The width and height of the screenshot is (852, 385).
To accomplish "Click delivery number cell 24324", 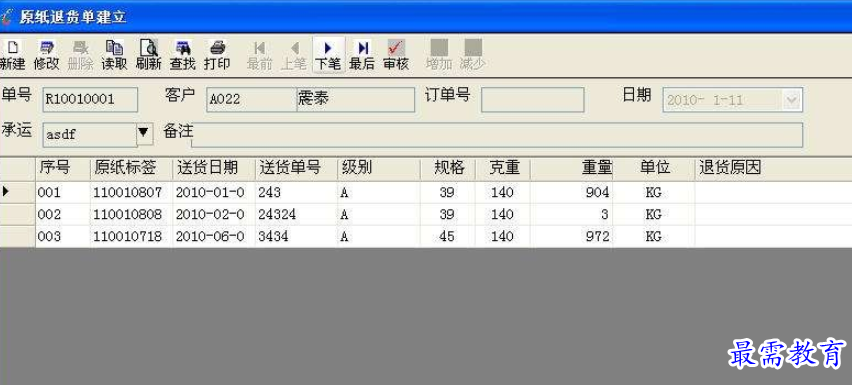I will (297, 214).
